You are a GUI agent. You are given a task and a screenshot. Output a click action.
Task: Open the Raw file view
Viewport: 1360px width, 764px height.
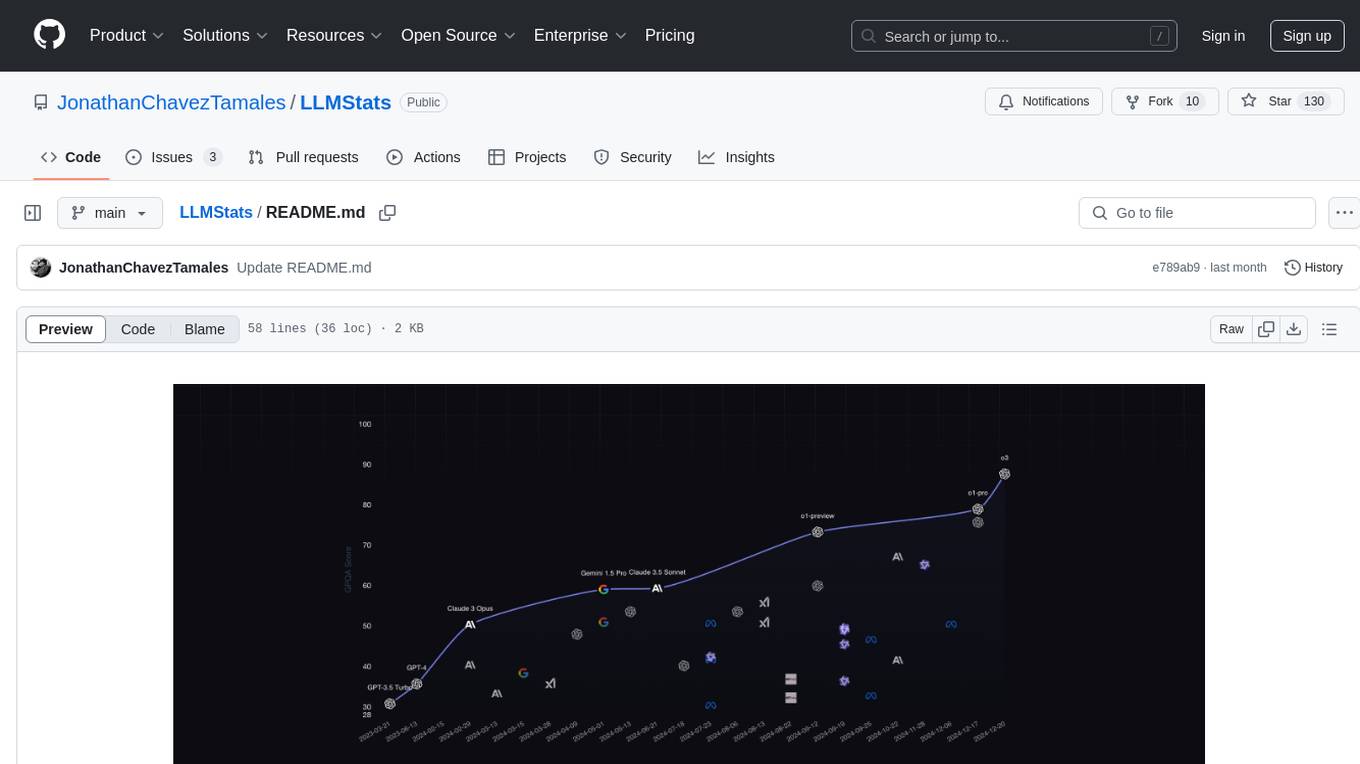(1232, 329)
